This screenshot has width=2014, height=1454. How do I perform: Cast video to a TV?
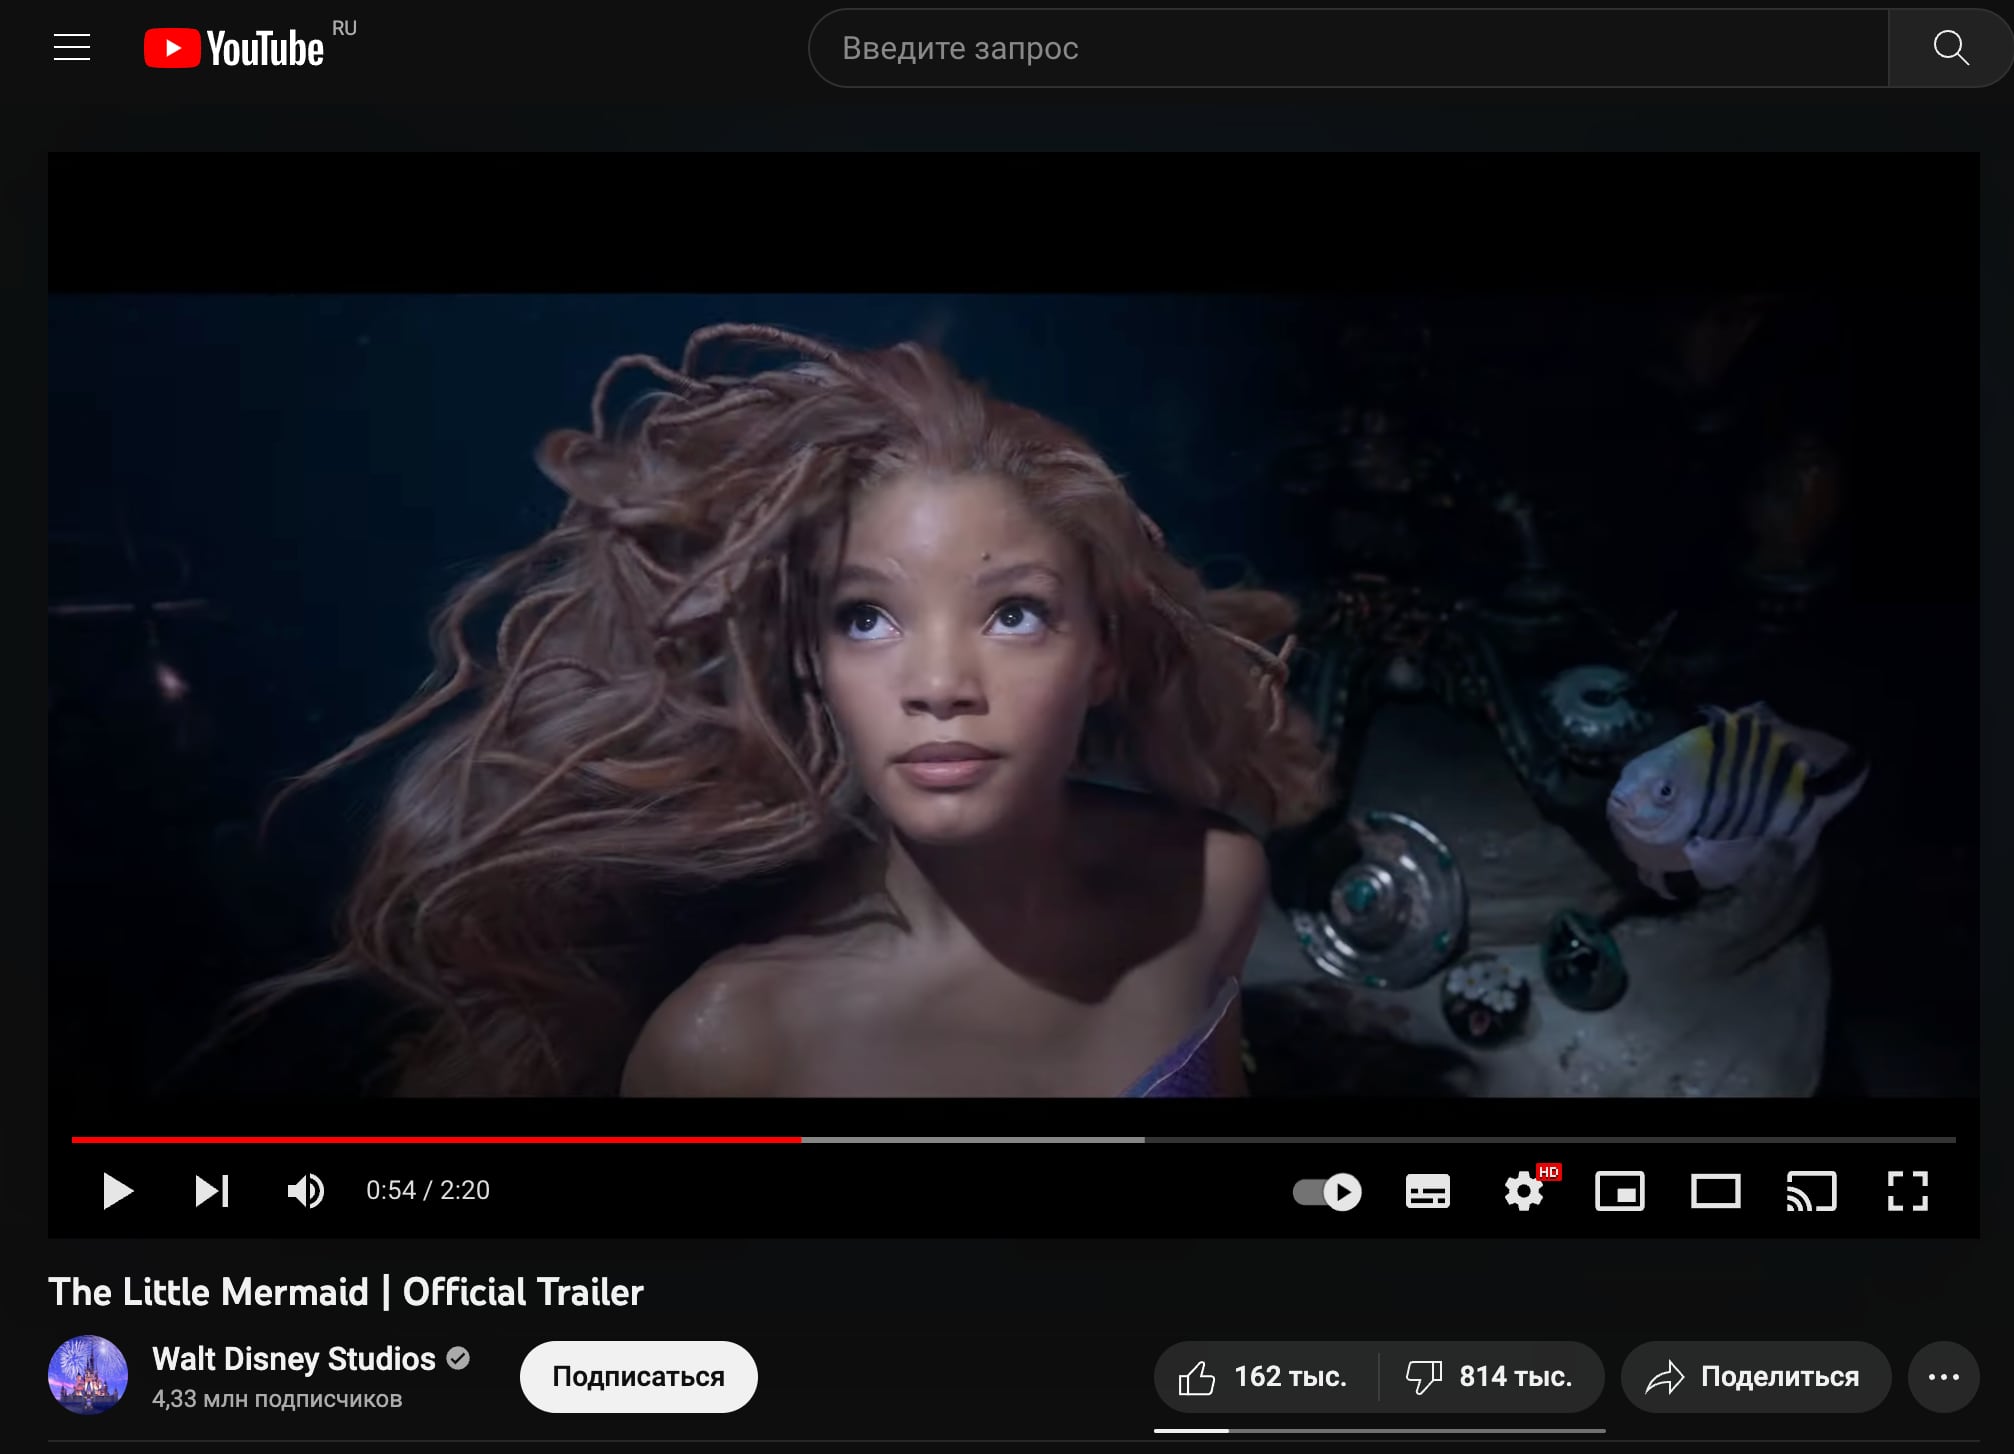[x=1811, y=1191]
